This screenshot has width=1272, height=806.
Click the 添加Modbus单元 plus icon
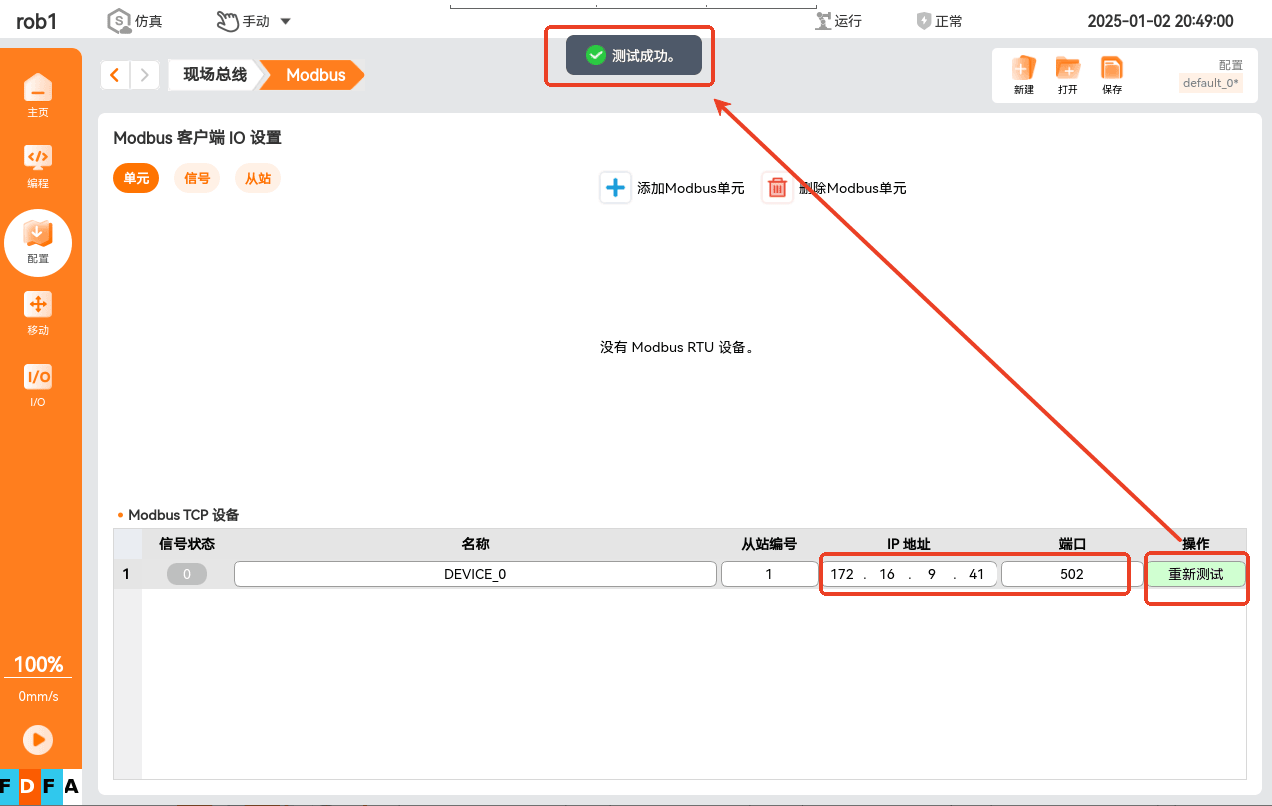616,187
